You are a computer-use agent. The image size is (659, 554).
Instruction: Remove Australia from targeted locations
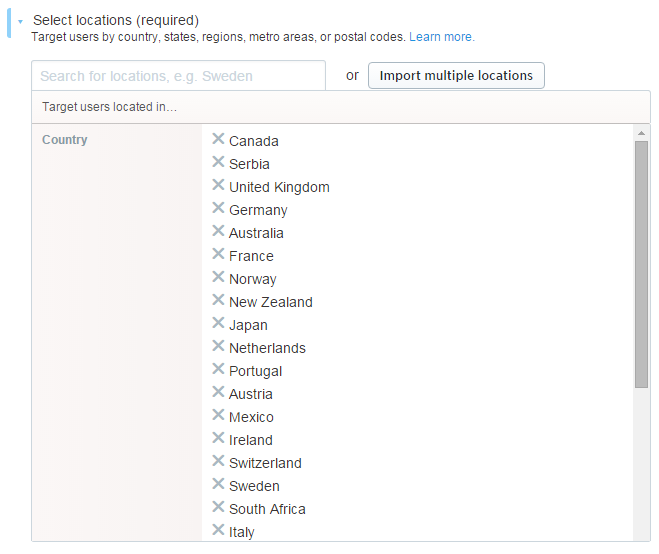(x=218, y=231)
